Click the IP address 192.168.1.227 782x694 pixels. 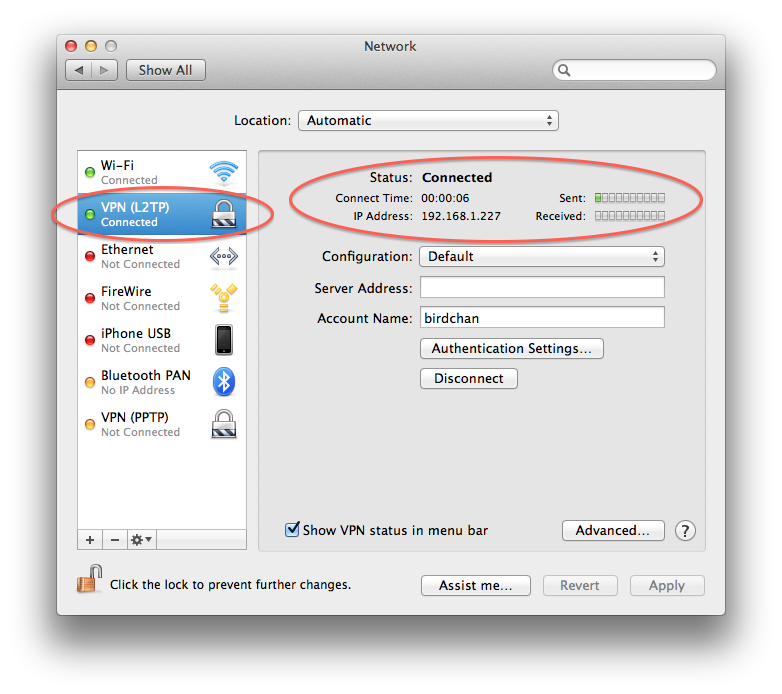(461, 216)
